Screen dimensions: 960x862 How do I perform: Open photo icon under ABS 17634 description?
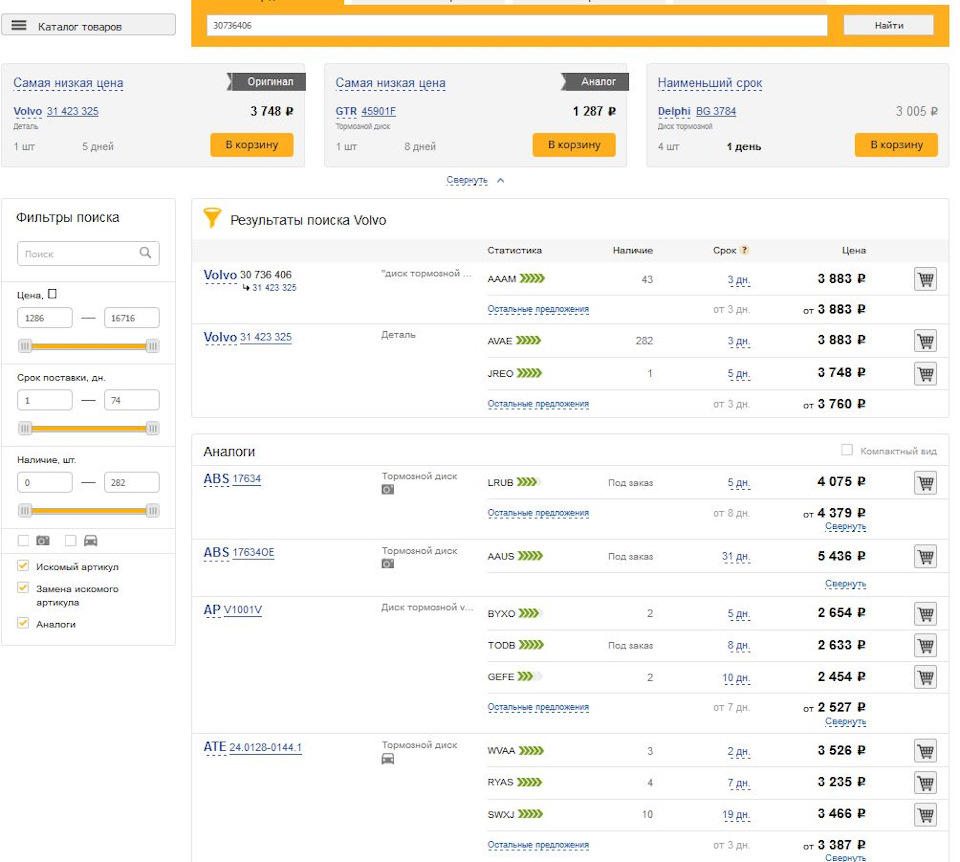pos(388,490)
